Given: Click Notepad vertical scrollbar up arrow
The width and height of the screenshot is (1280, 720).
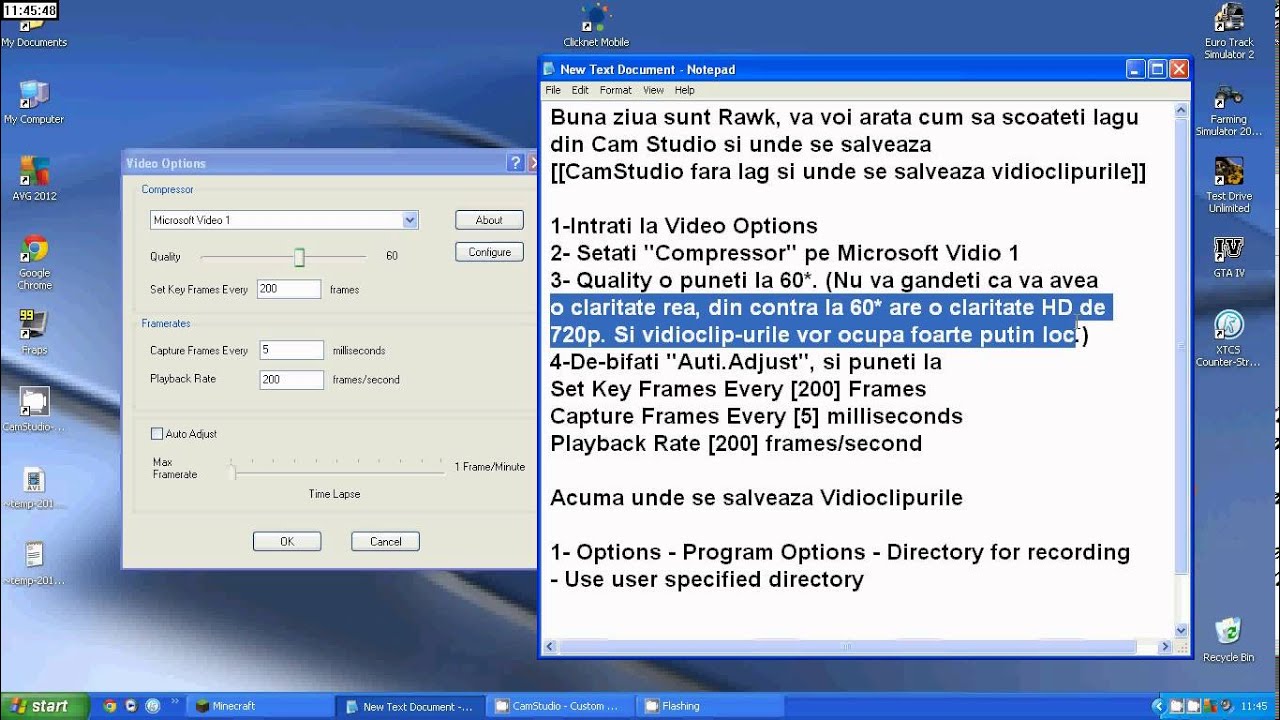Looking at the screenshot, I should (x=1181, y=110).
